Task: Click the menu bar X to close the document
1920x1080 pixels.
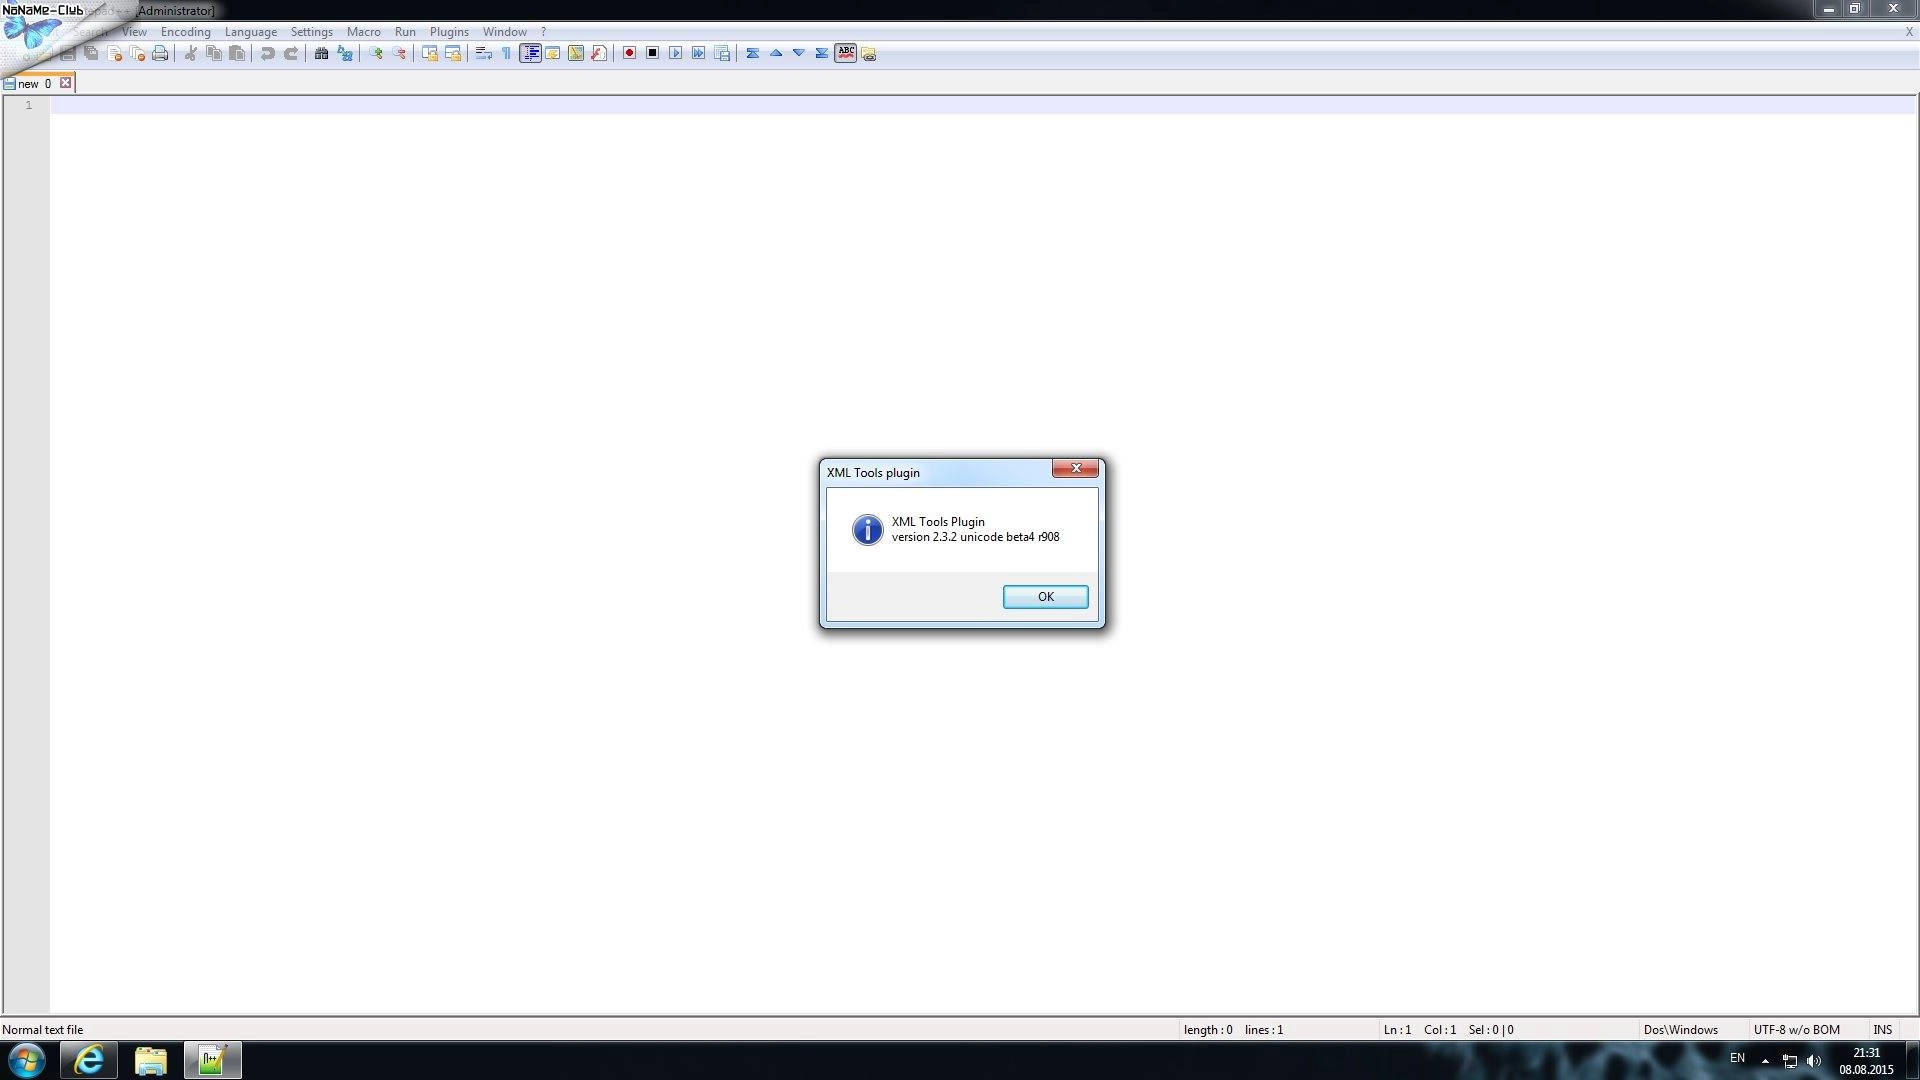Action: coord(1909,32)
